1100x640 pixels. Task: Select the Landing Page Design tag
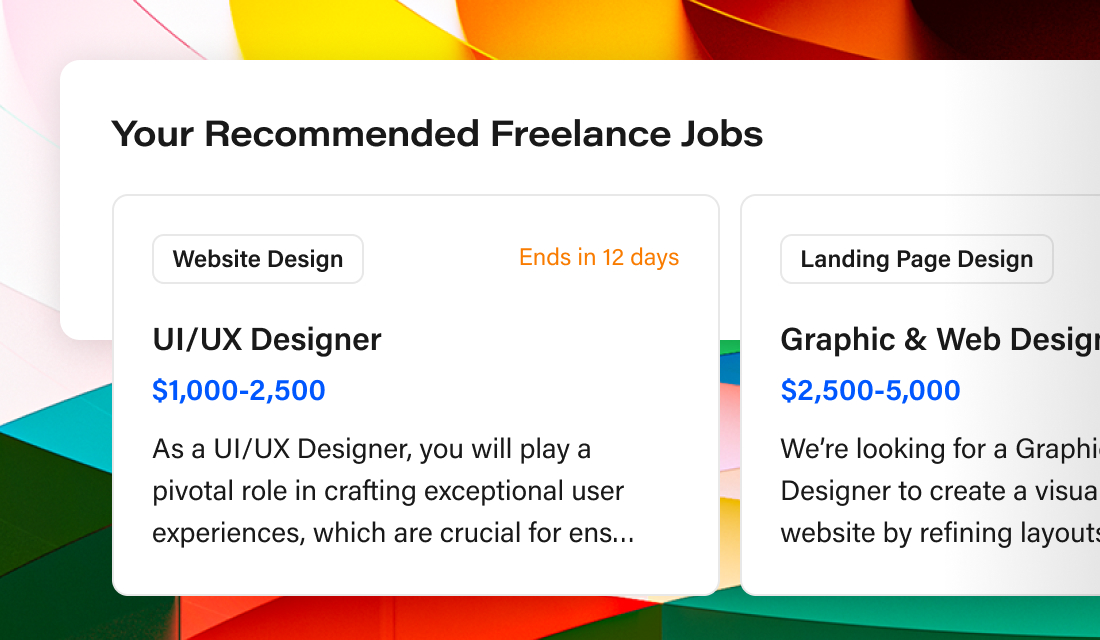coord(915,258)
